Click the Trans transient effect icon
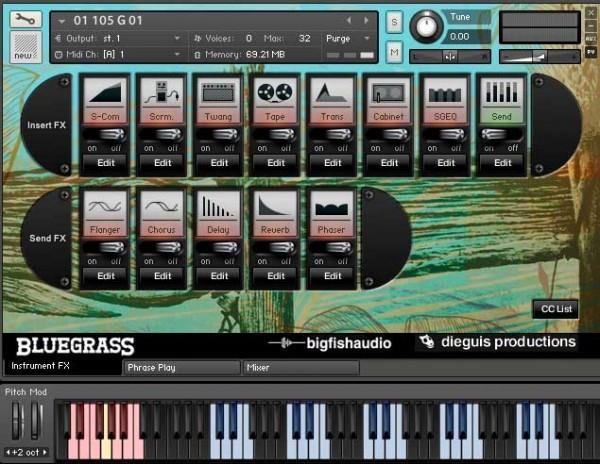Viewport: 600px width, 464px height. [x=332, y=93]
